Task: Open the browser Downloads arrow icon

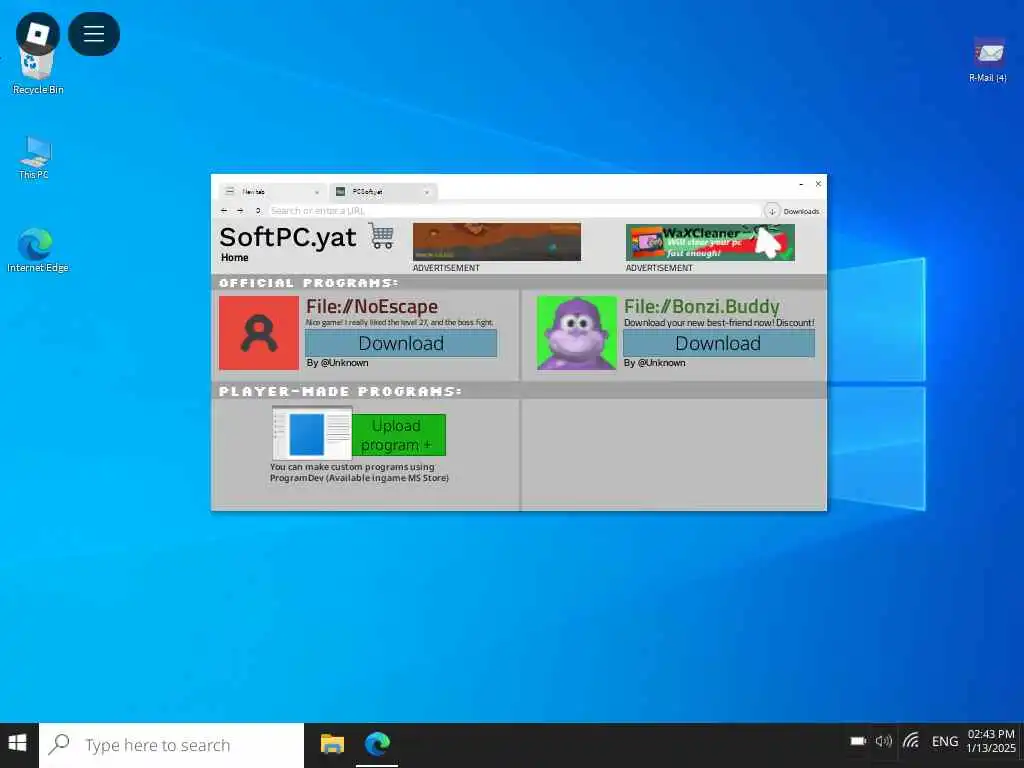Action: pyautogui.click(x=772, y=211)
